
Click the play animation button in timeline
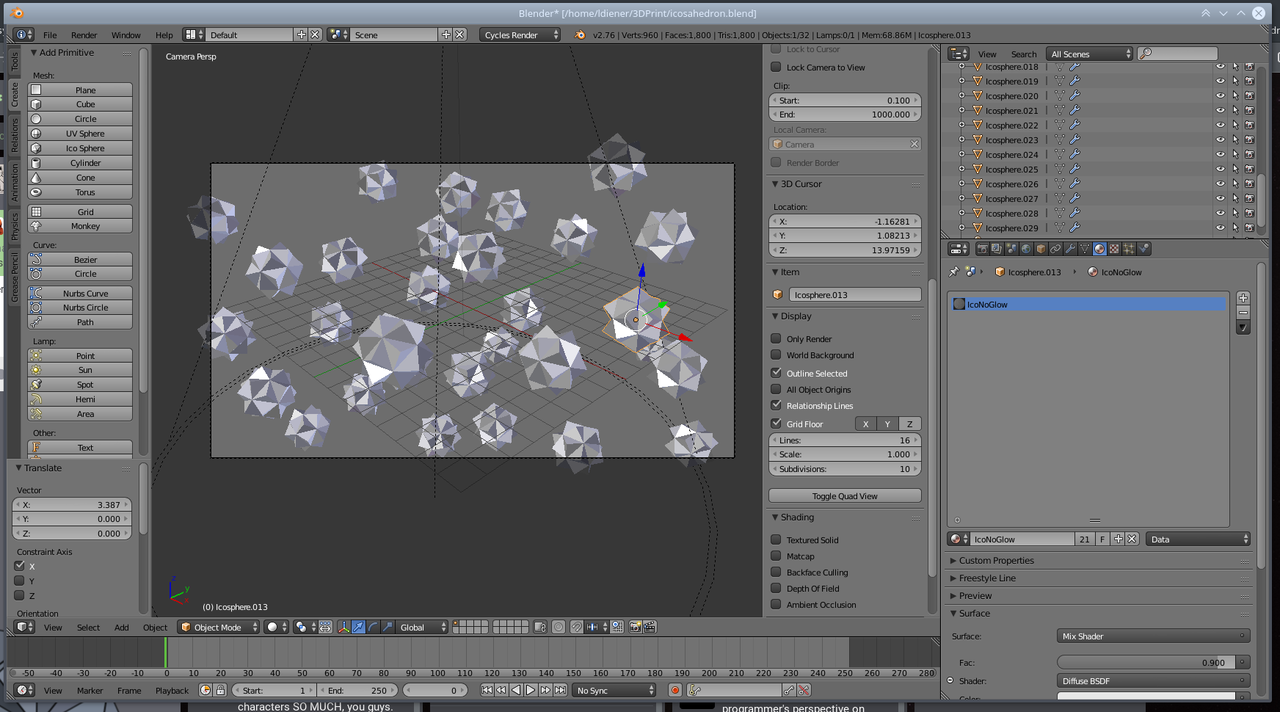click(531, 690)
